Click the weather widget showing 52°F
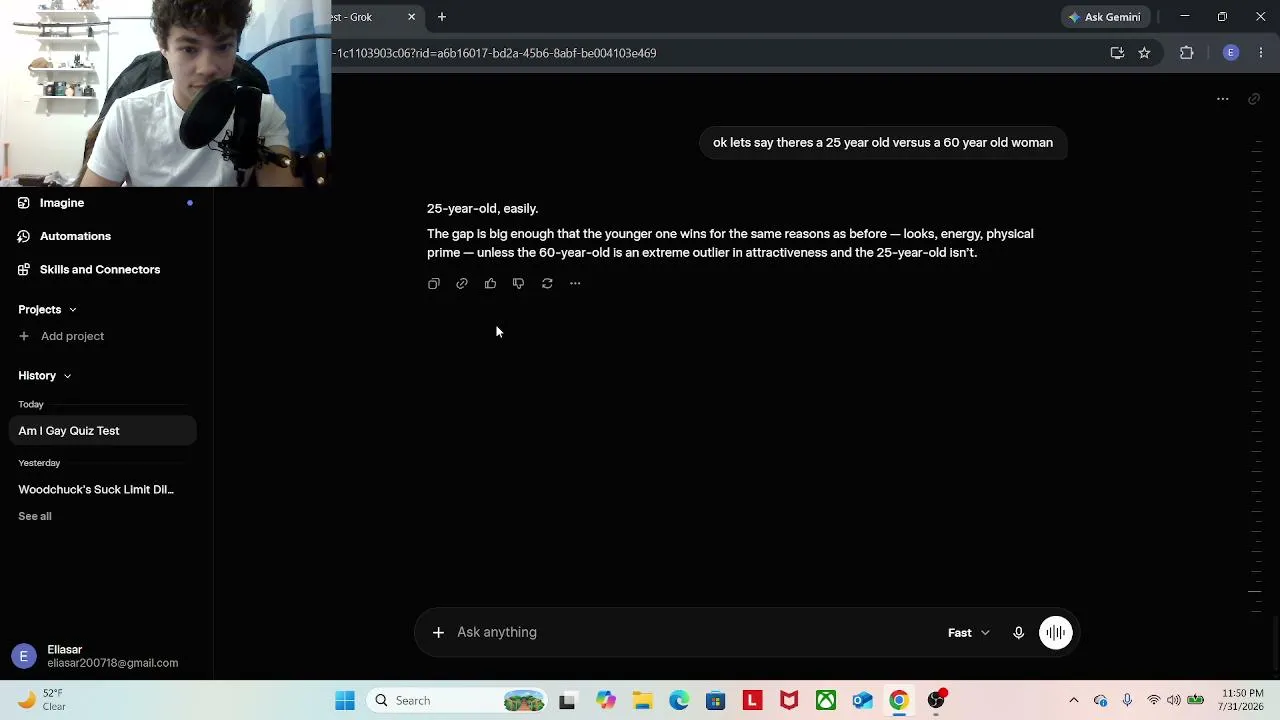This screenshot has width=1280, height=720. pos(42,700)
